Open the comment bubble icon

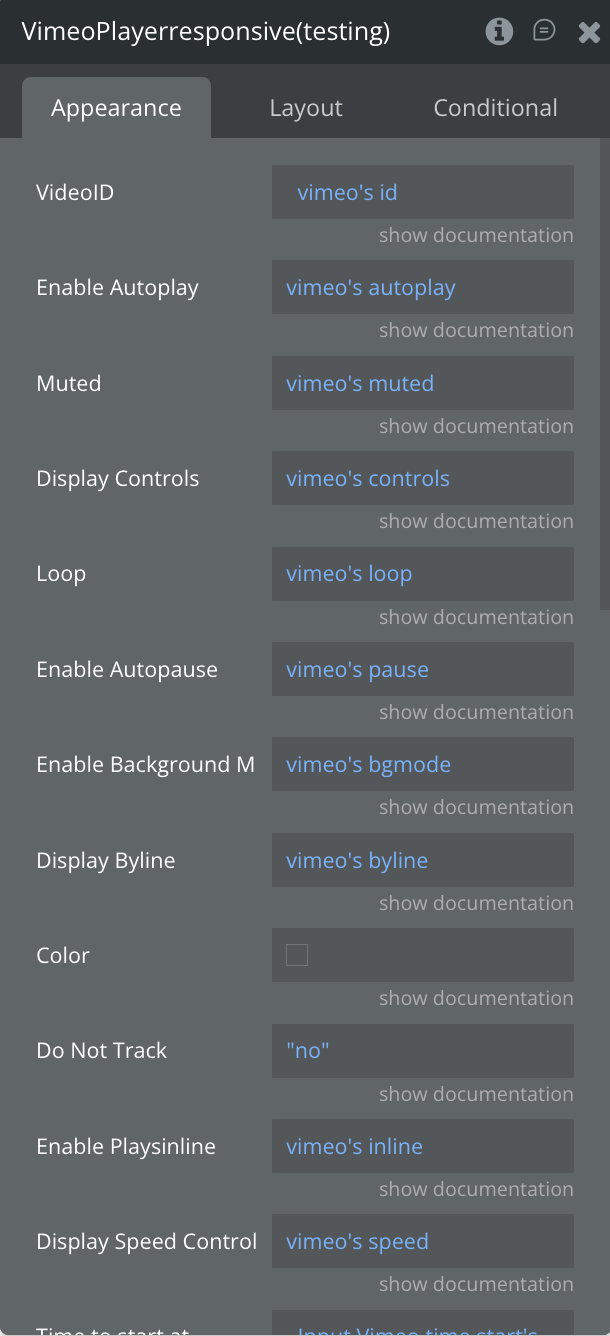click(x=544, y=32)
